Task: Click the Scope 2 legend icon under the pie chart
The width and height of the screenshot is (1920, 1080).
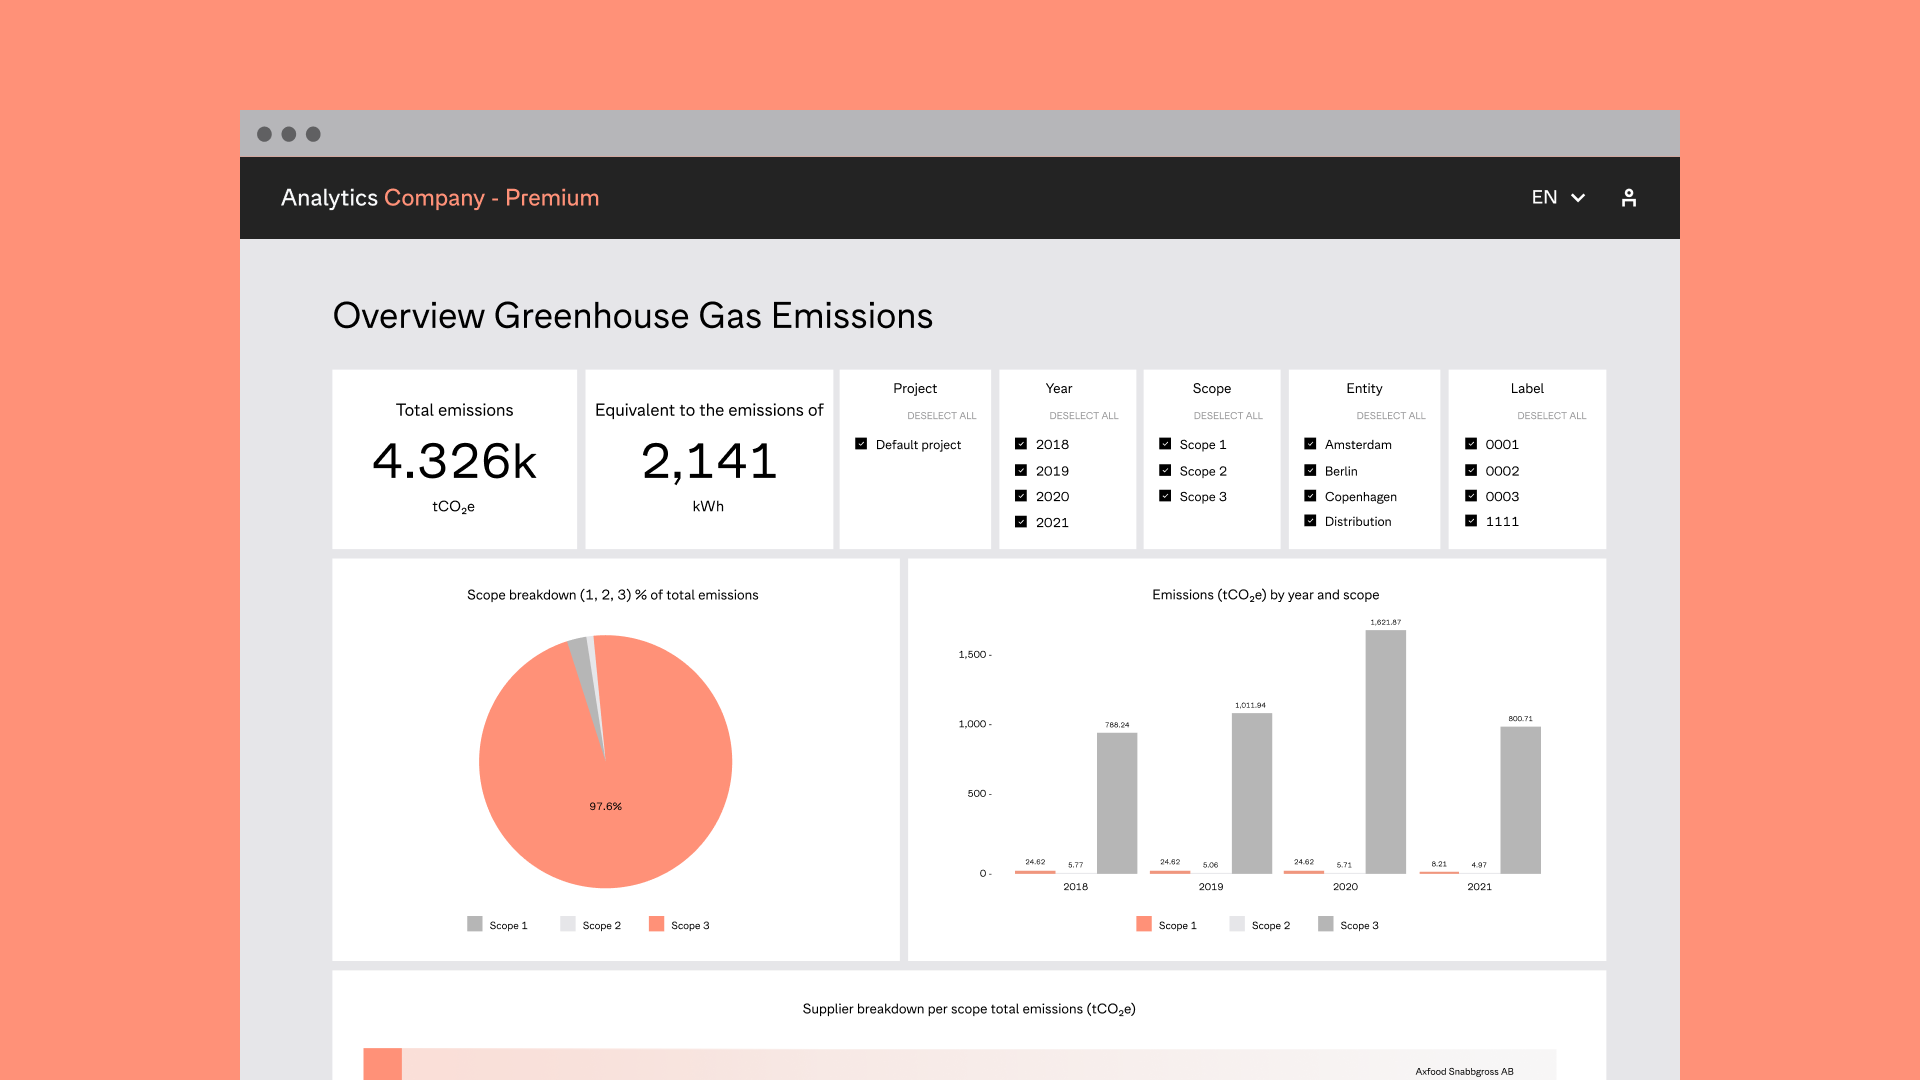Action: (568, 924)
